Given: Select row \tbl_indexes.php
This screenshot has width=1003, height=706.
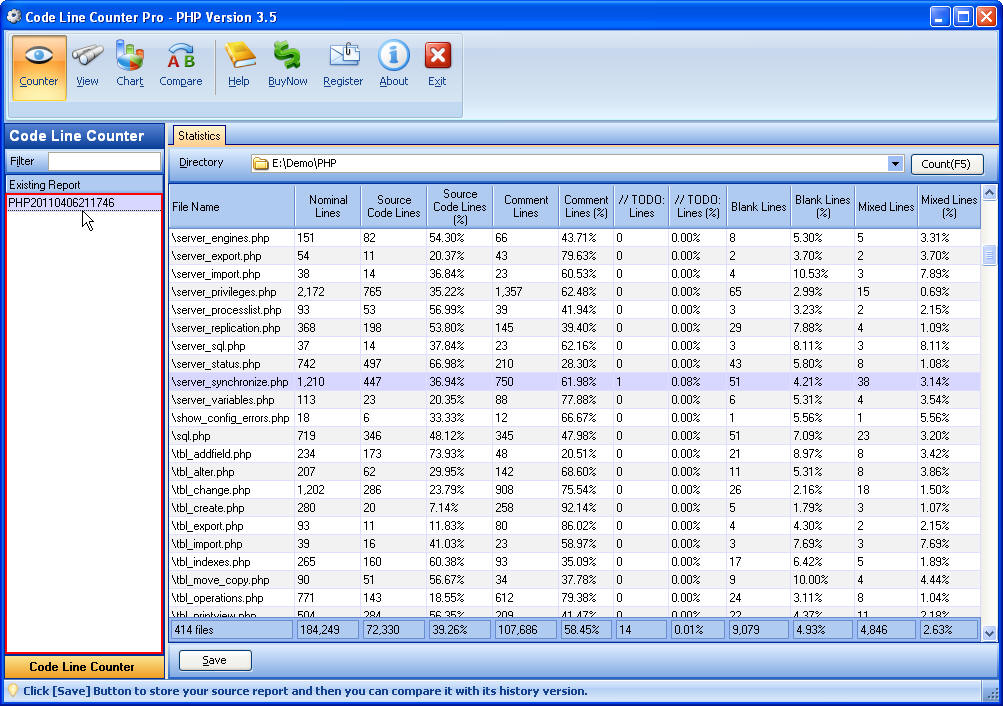Looking at the screenshot, I should click(x=574, y=562).
